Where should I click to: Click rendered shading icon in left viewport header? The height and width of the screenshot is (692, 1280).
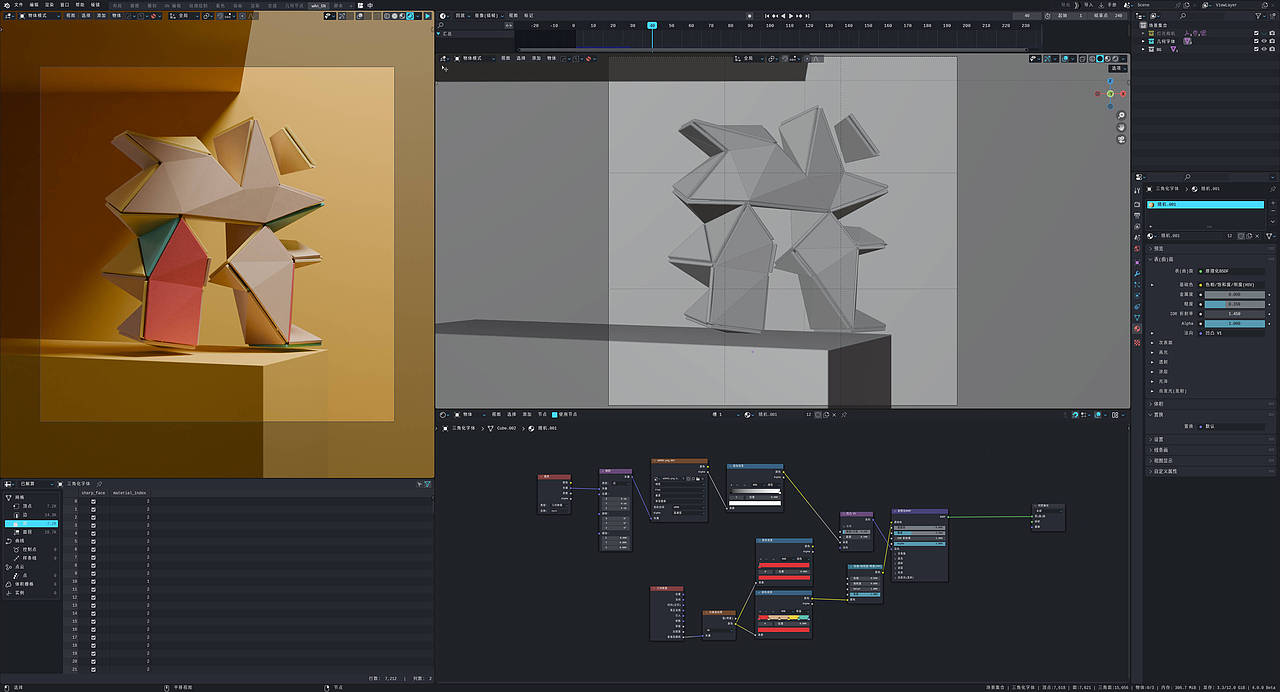tap(410, 16)
